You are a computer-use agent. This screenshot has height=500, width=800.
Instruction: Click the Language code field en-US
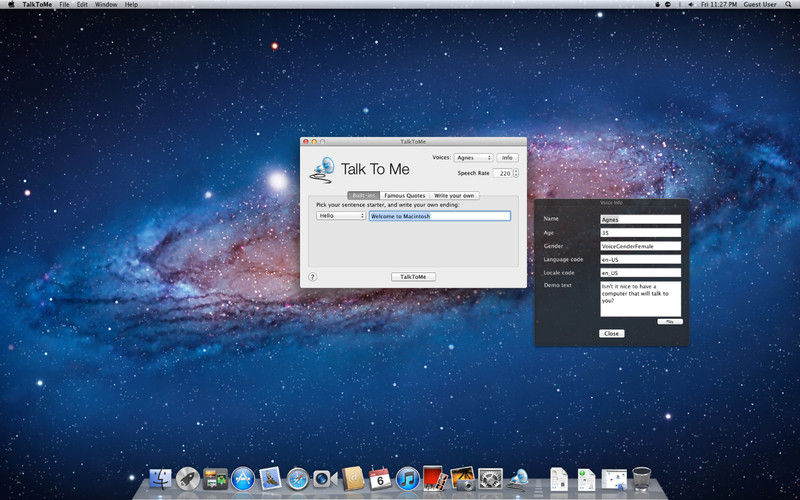pyautogui.click(x=641, y=259)
